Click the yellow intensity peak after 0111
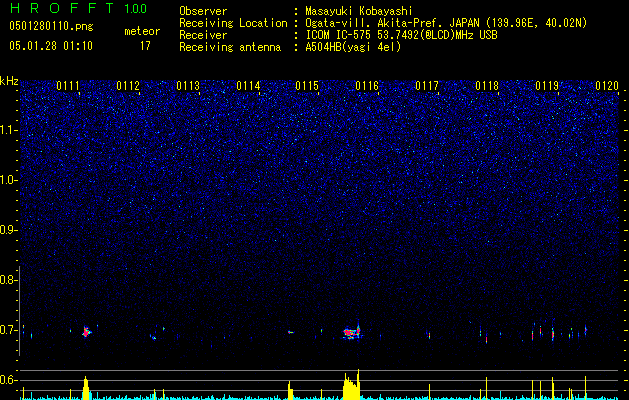629x400 pixels. point(85,388)
